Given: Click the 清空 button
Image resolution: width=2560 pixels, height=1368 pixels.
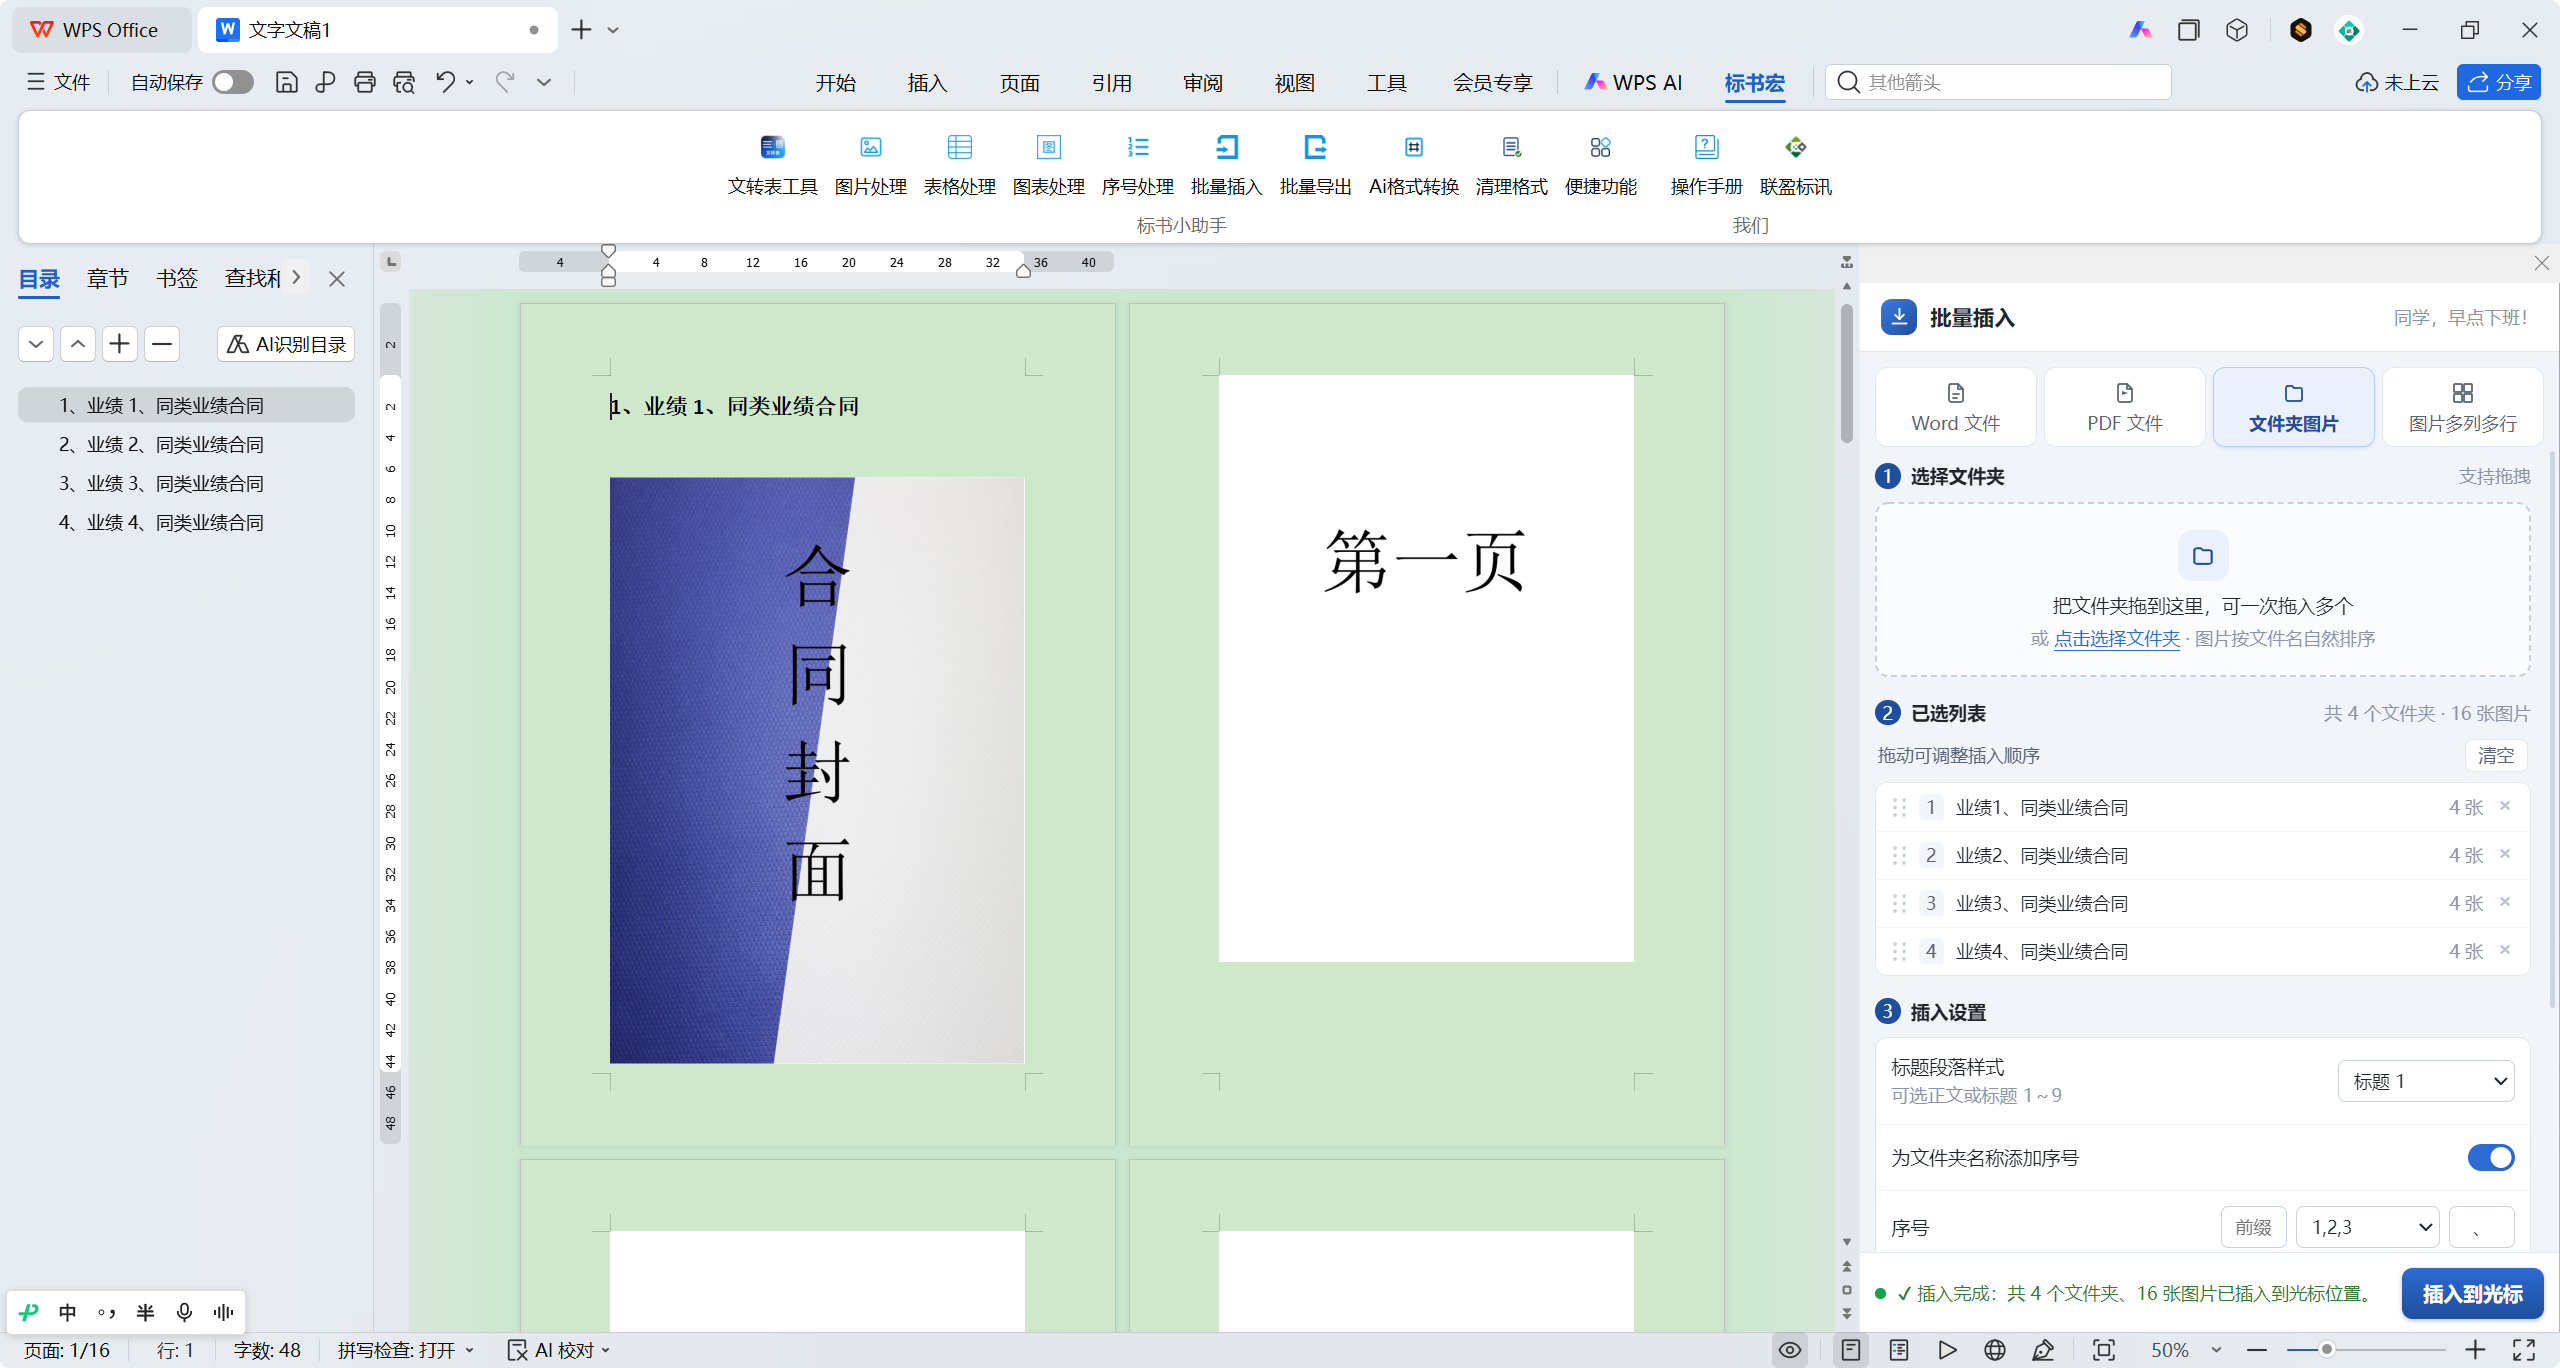Looking at the screenshot, I should pos(2495,755).
